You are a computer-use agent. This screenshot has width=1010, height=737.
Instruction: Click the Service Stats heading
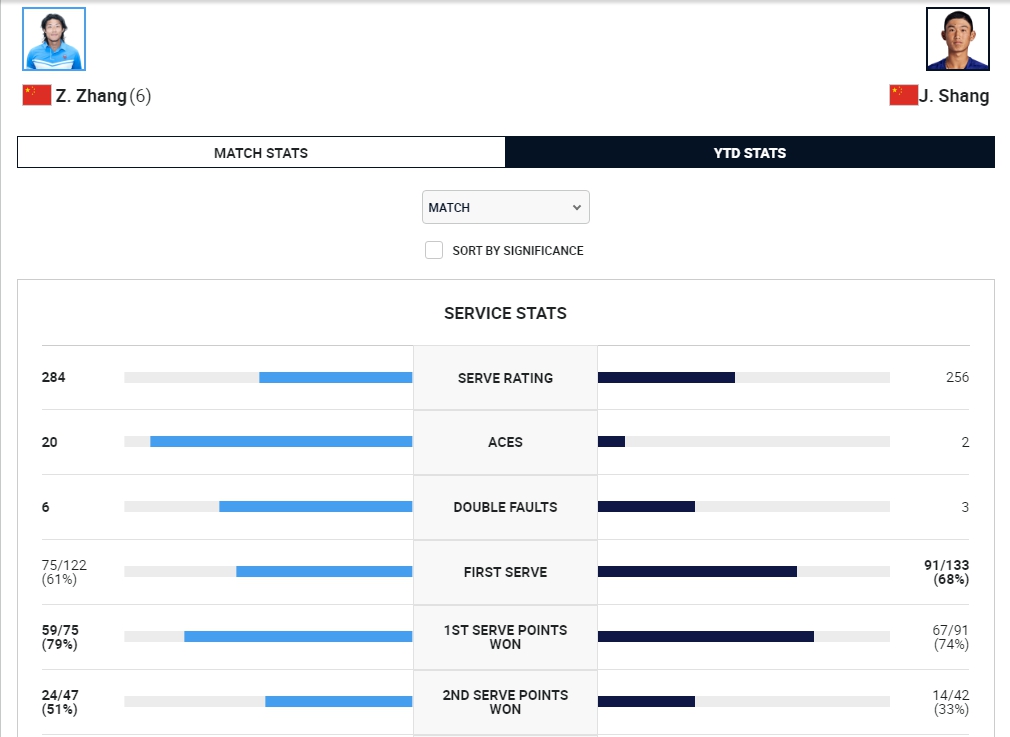[505, 314]
